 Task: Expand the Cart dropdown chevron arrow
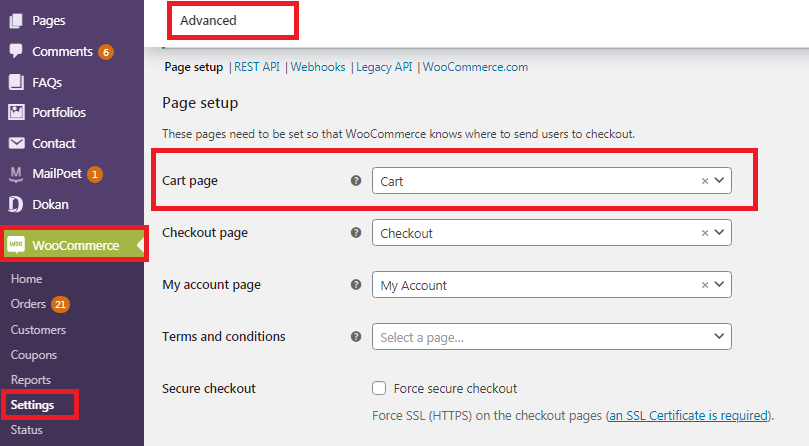tap(719, 181)
